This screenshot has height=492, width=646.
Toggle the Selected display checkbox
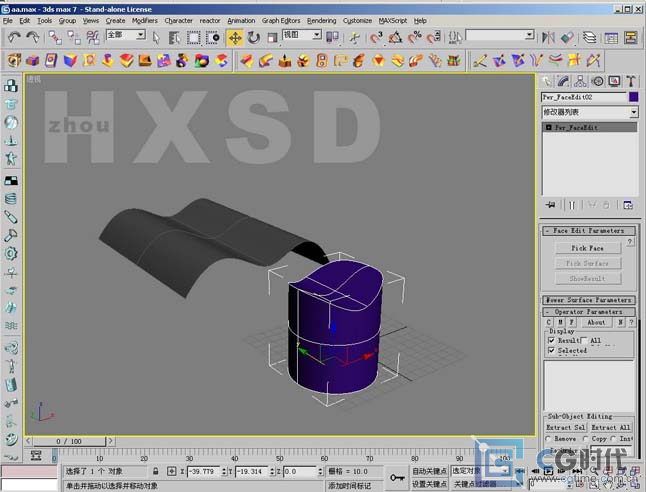coord(551,351)
